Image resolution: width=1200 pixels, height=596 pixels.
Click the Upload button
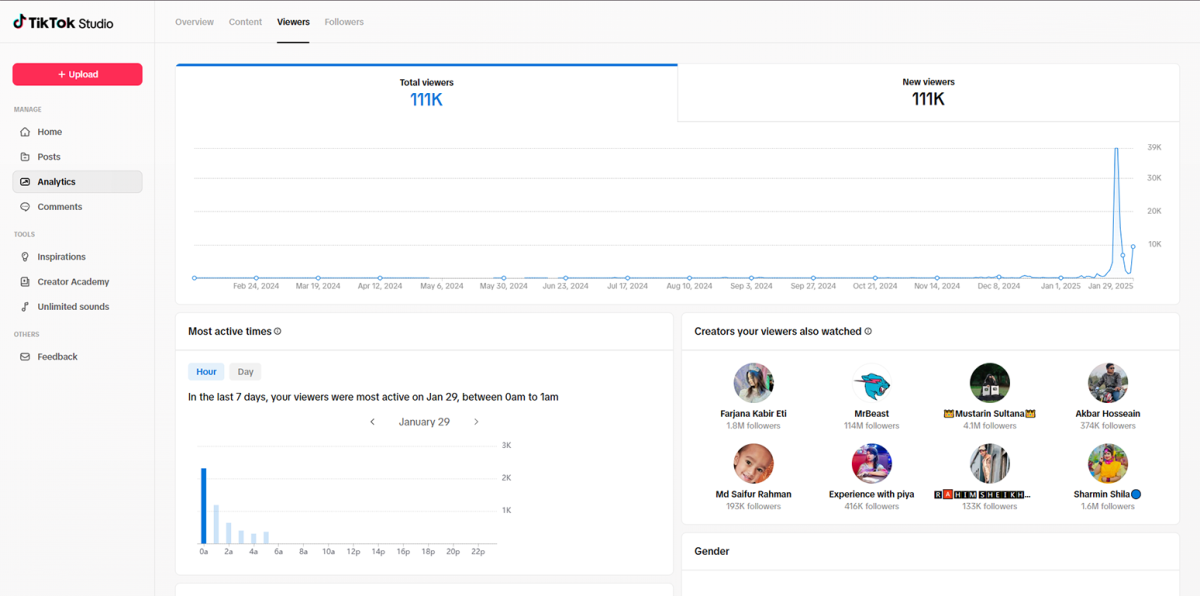click(x=77, y=74)
